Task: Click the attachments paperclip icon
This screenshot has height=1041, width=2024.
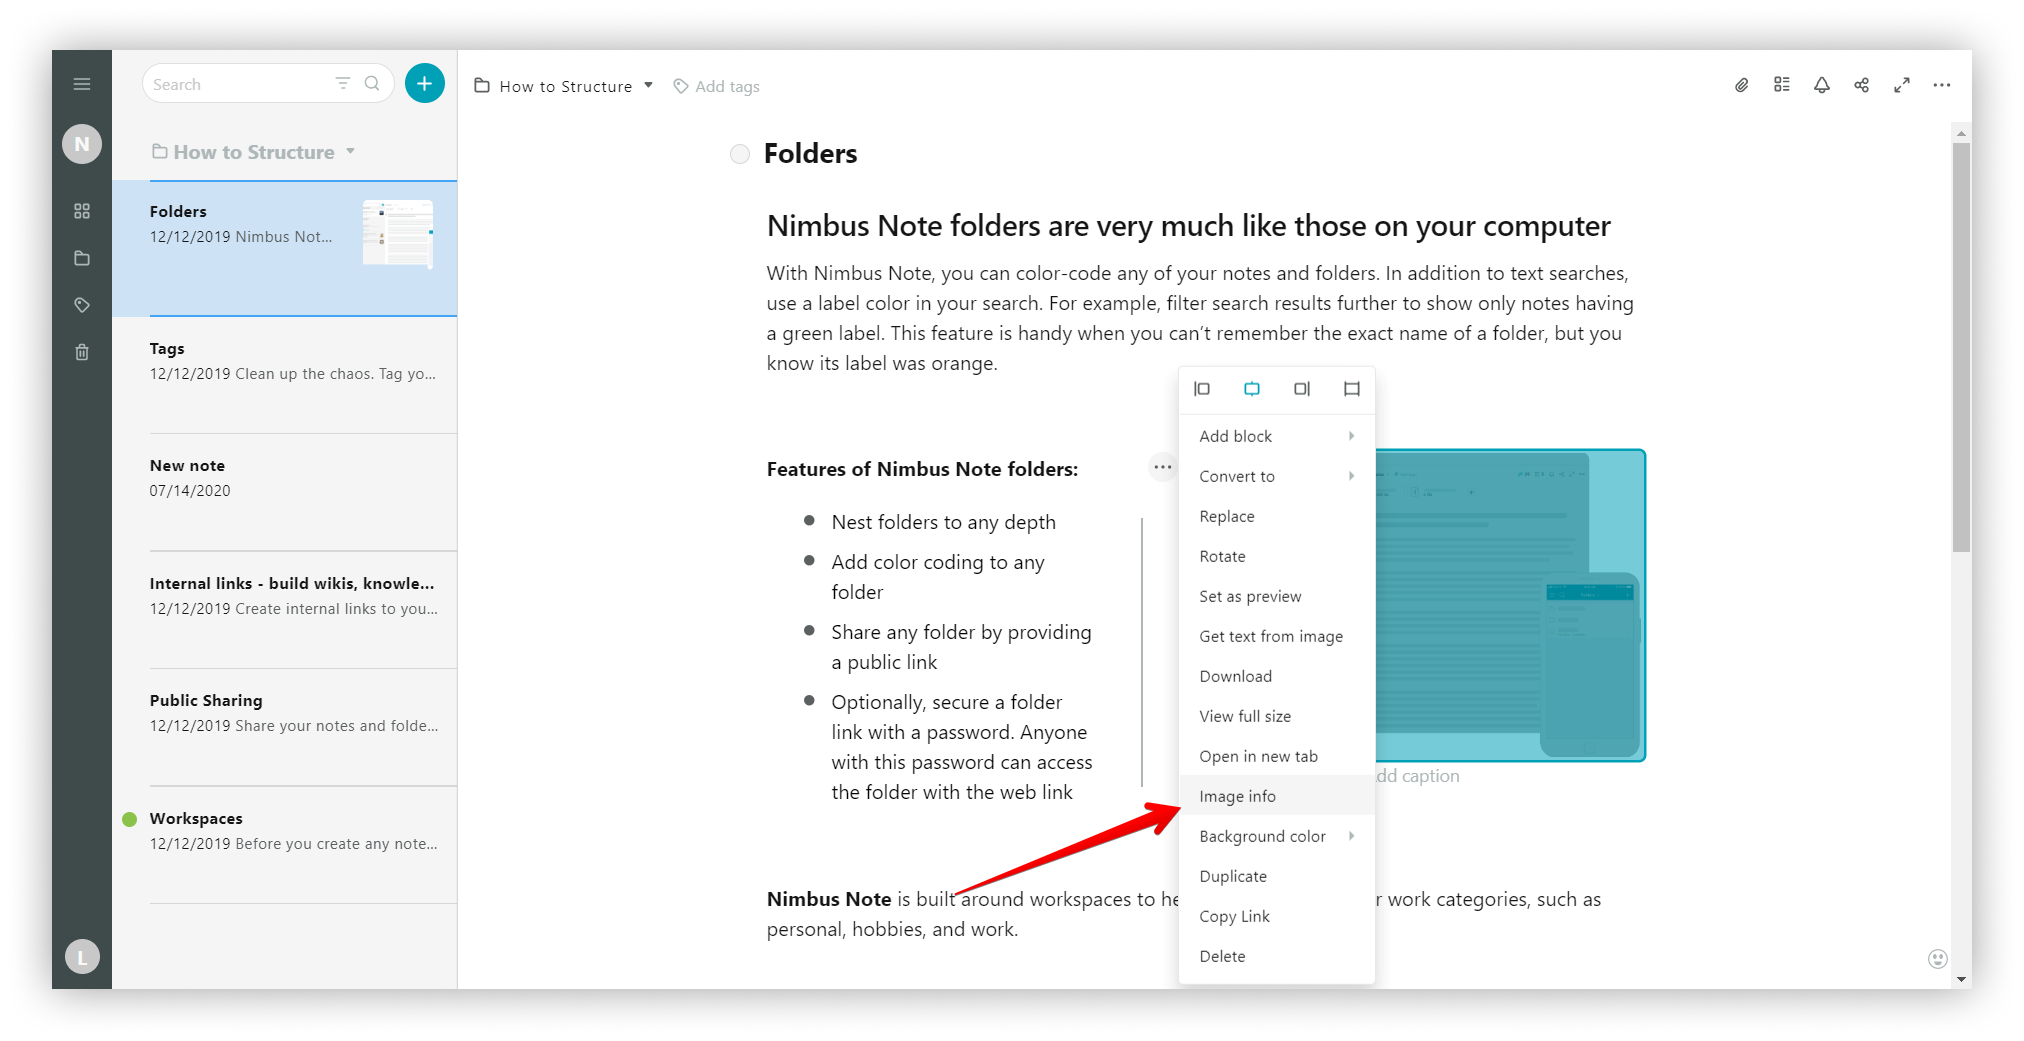Action: pyautogui.click(x=1742, y=85)
